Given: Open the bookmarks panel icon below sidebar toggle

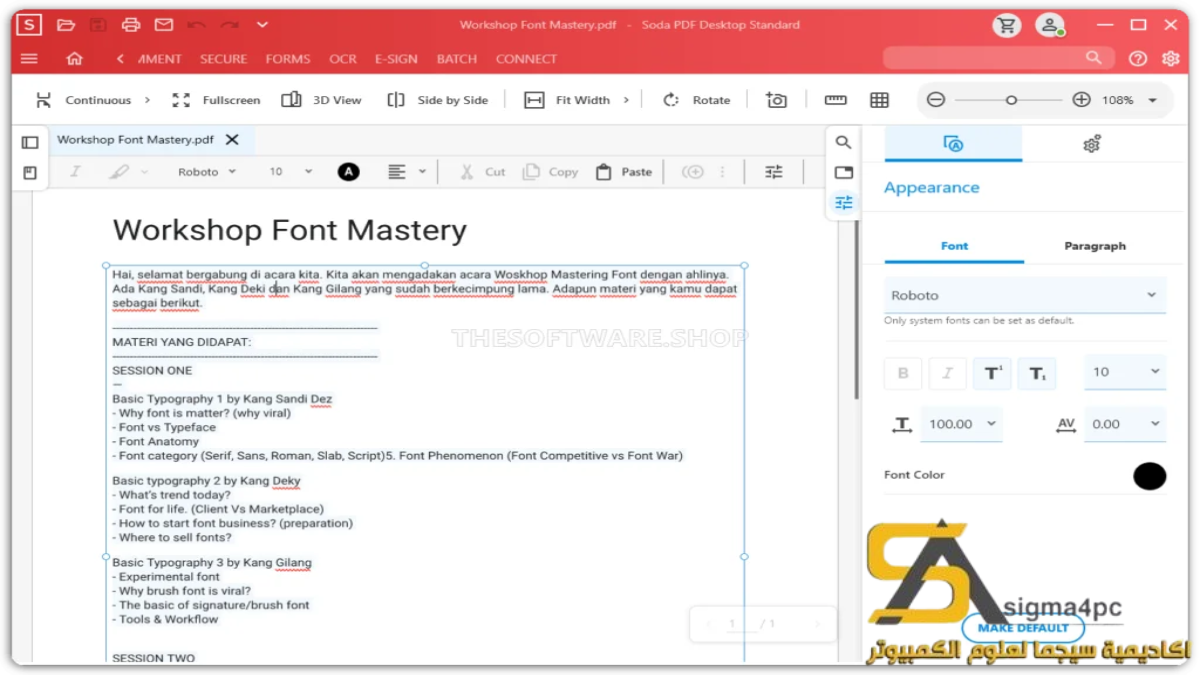Looking at the screenshot, I should pyautogui.click(x=30, y=173).
